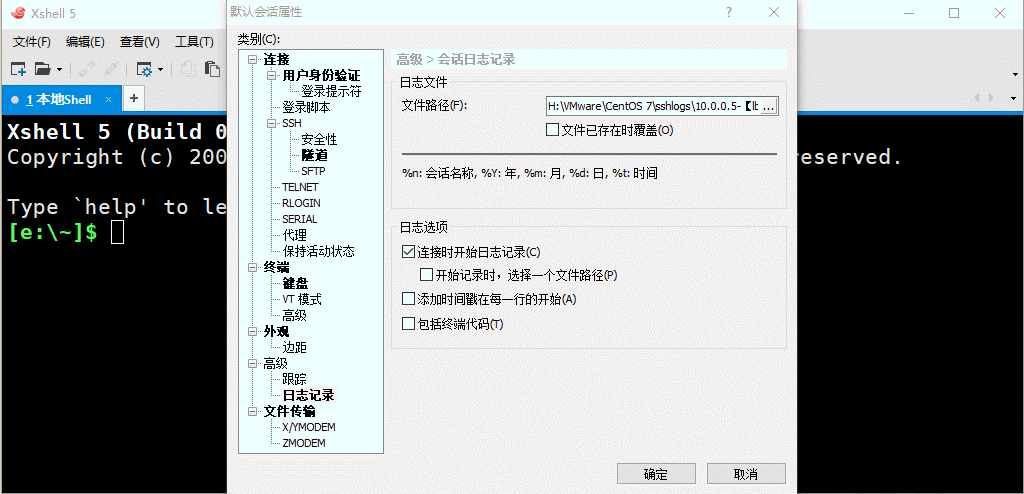Viewport: 1024px width, 494px height.
Task: Collapse the 用户身份验证 tree node
Action: tap(272, 76)
